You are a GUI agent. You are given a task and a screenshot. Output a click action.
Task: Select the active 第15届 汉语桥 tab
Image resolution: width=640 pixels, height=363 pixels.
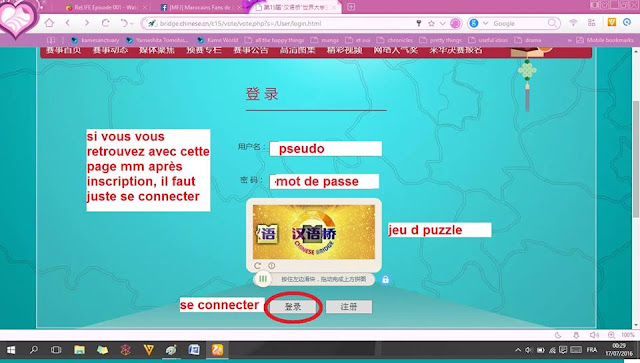click(295, 7)
